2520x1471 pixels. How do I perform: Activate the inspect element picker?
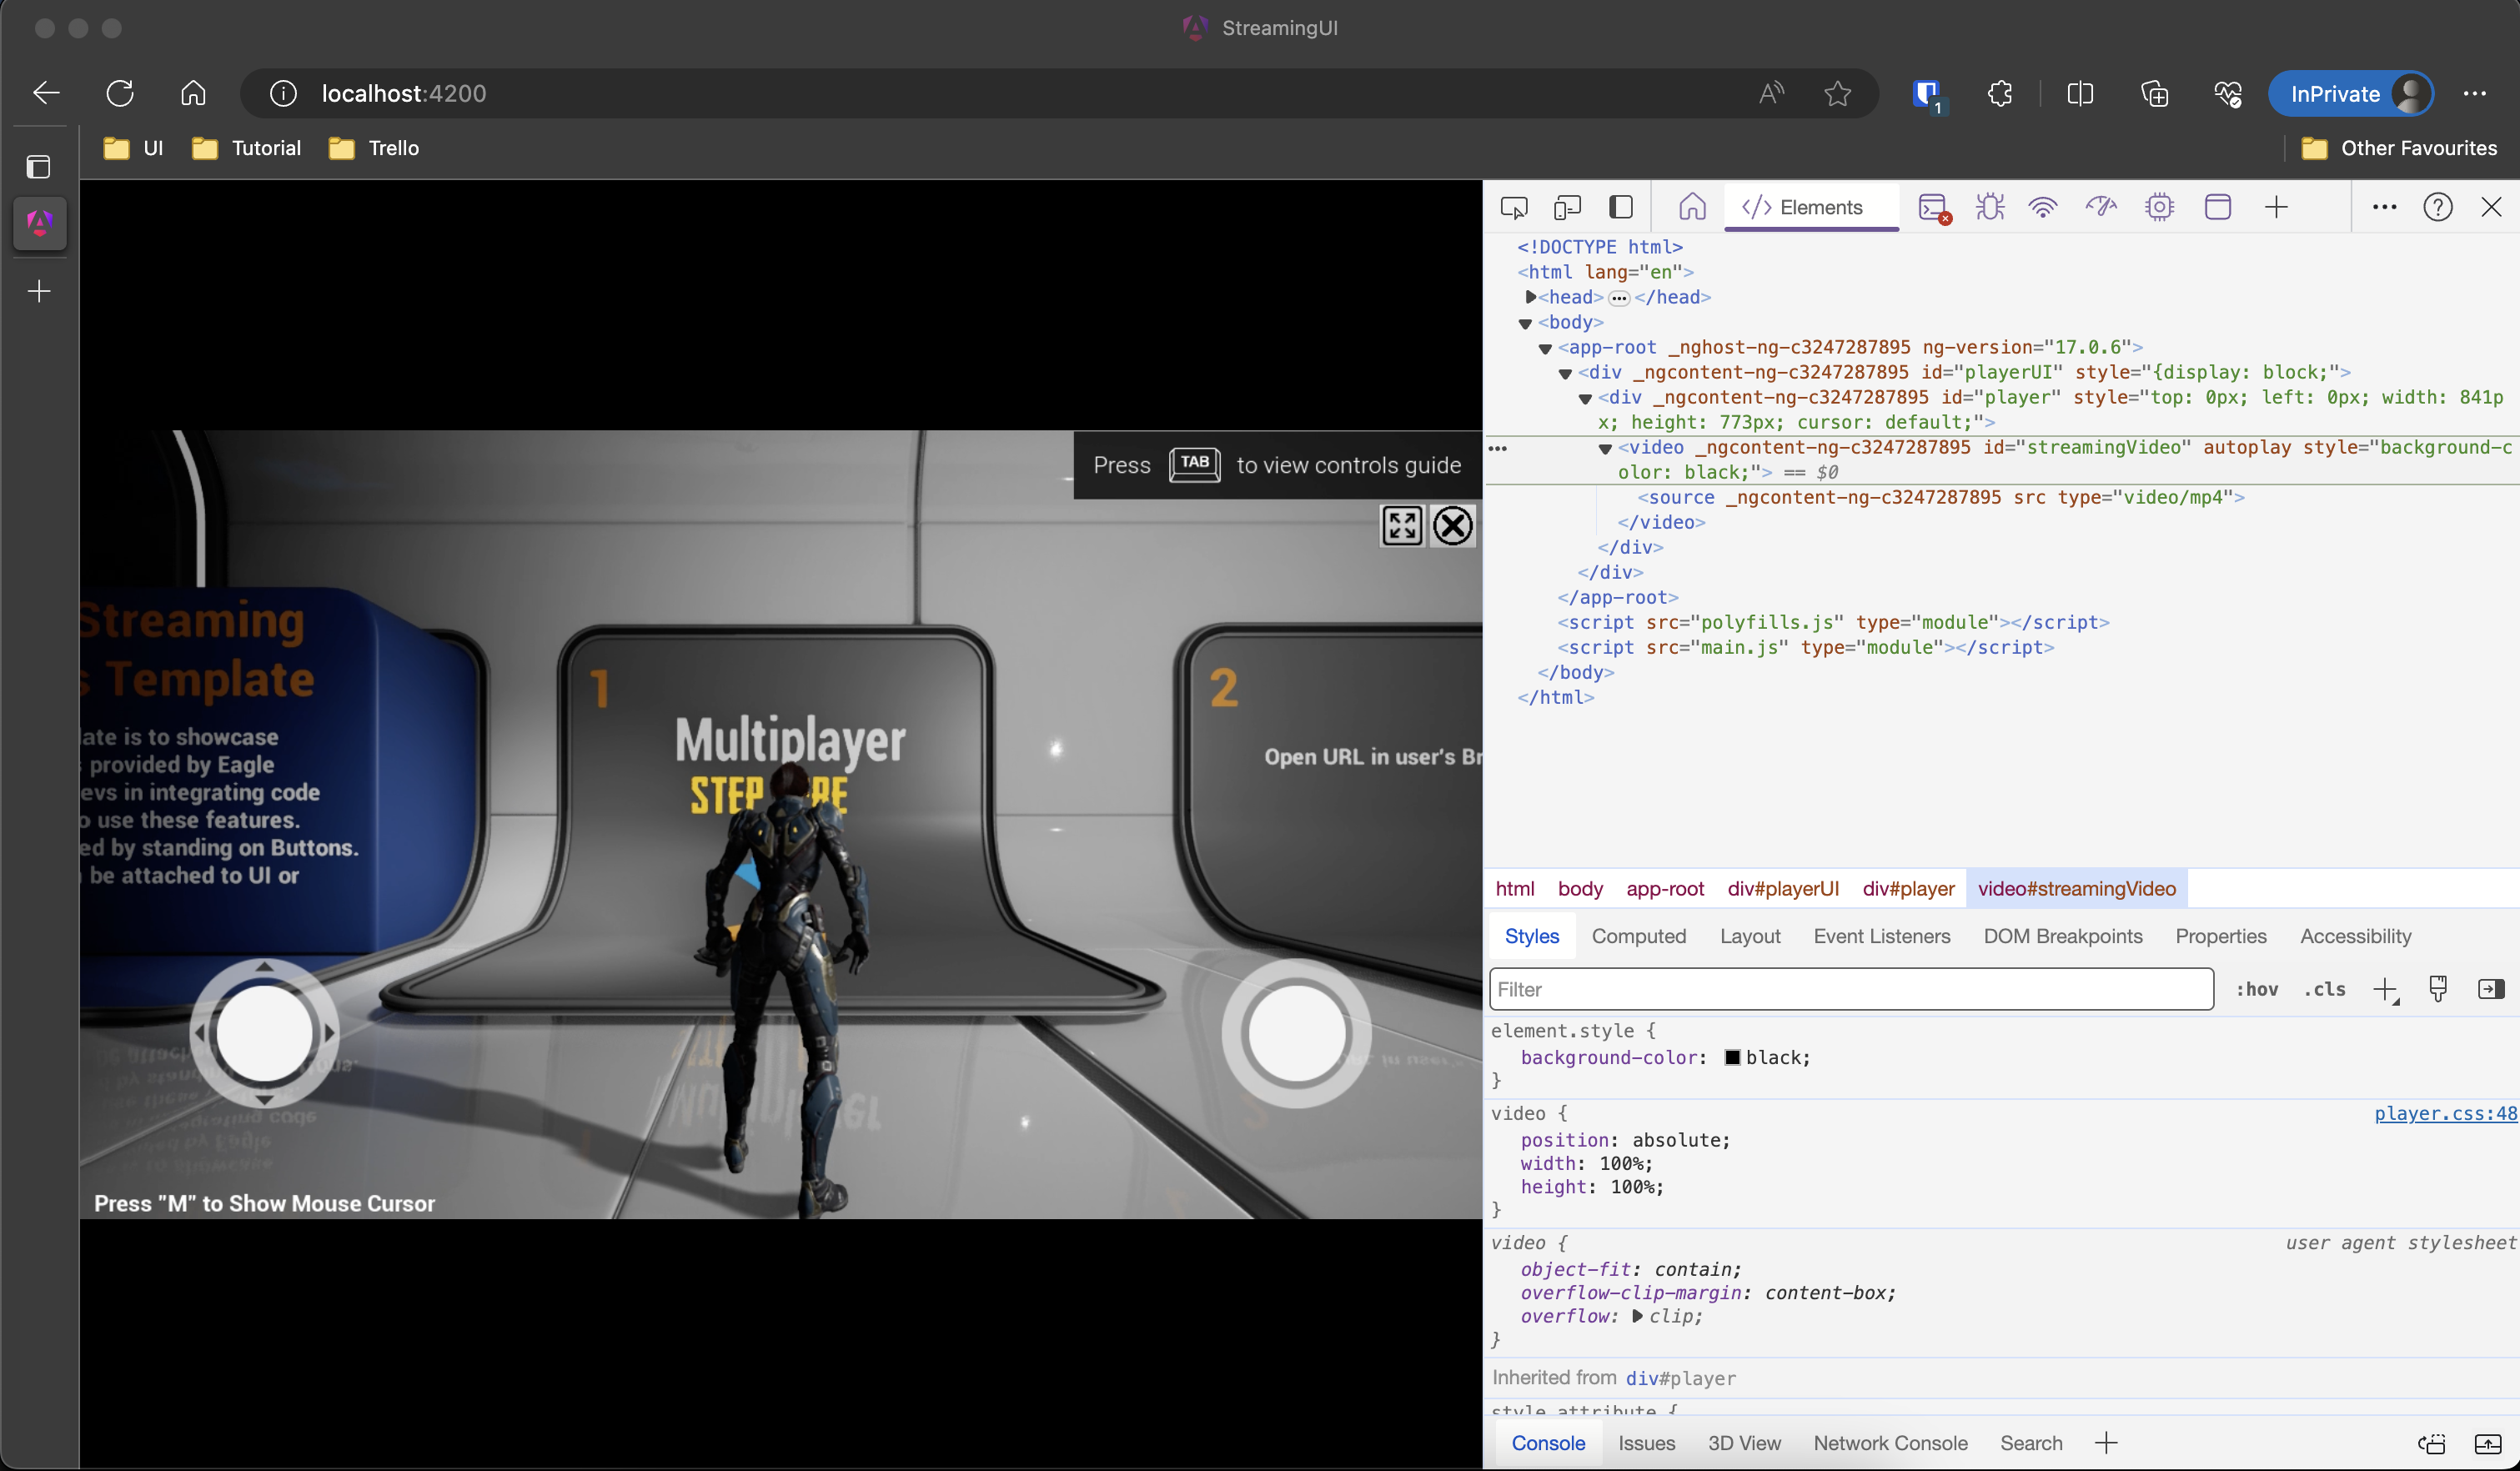[x=1514, y=207]
